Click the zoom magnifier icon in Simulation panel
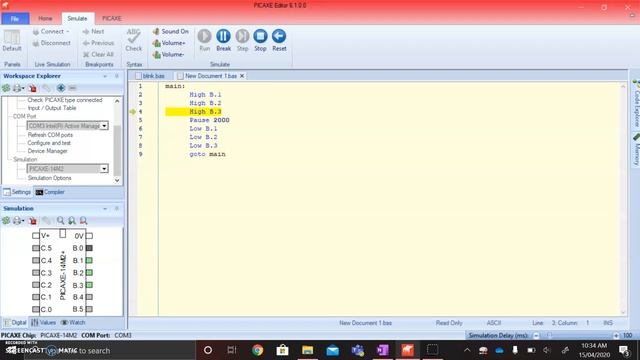 (x=60, y=220)
